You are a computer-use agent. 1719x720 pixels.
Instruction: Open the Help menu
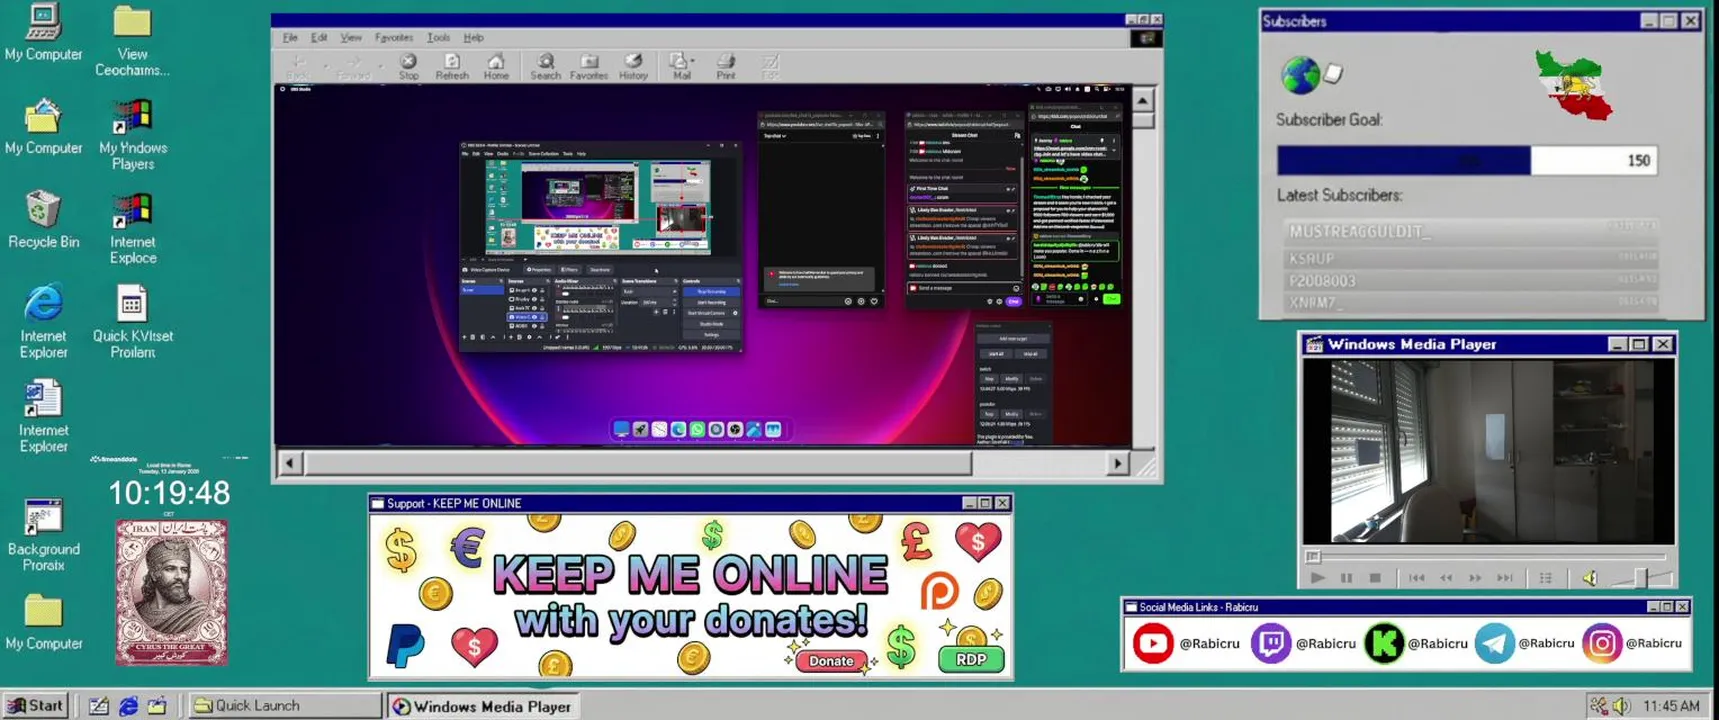pos(474,38)
